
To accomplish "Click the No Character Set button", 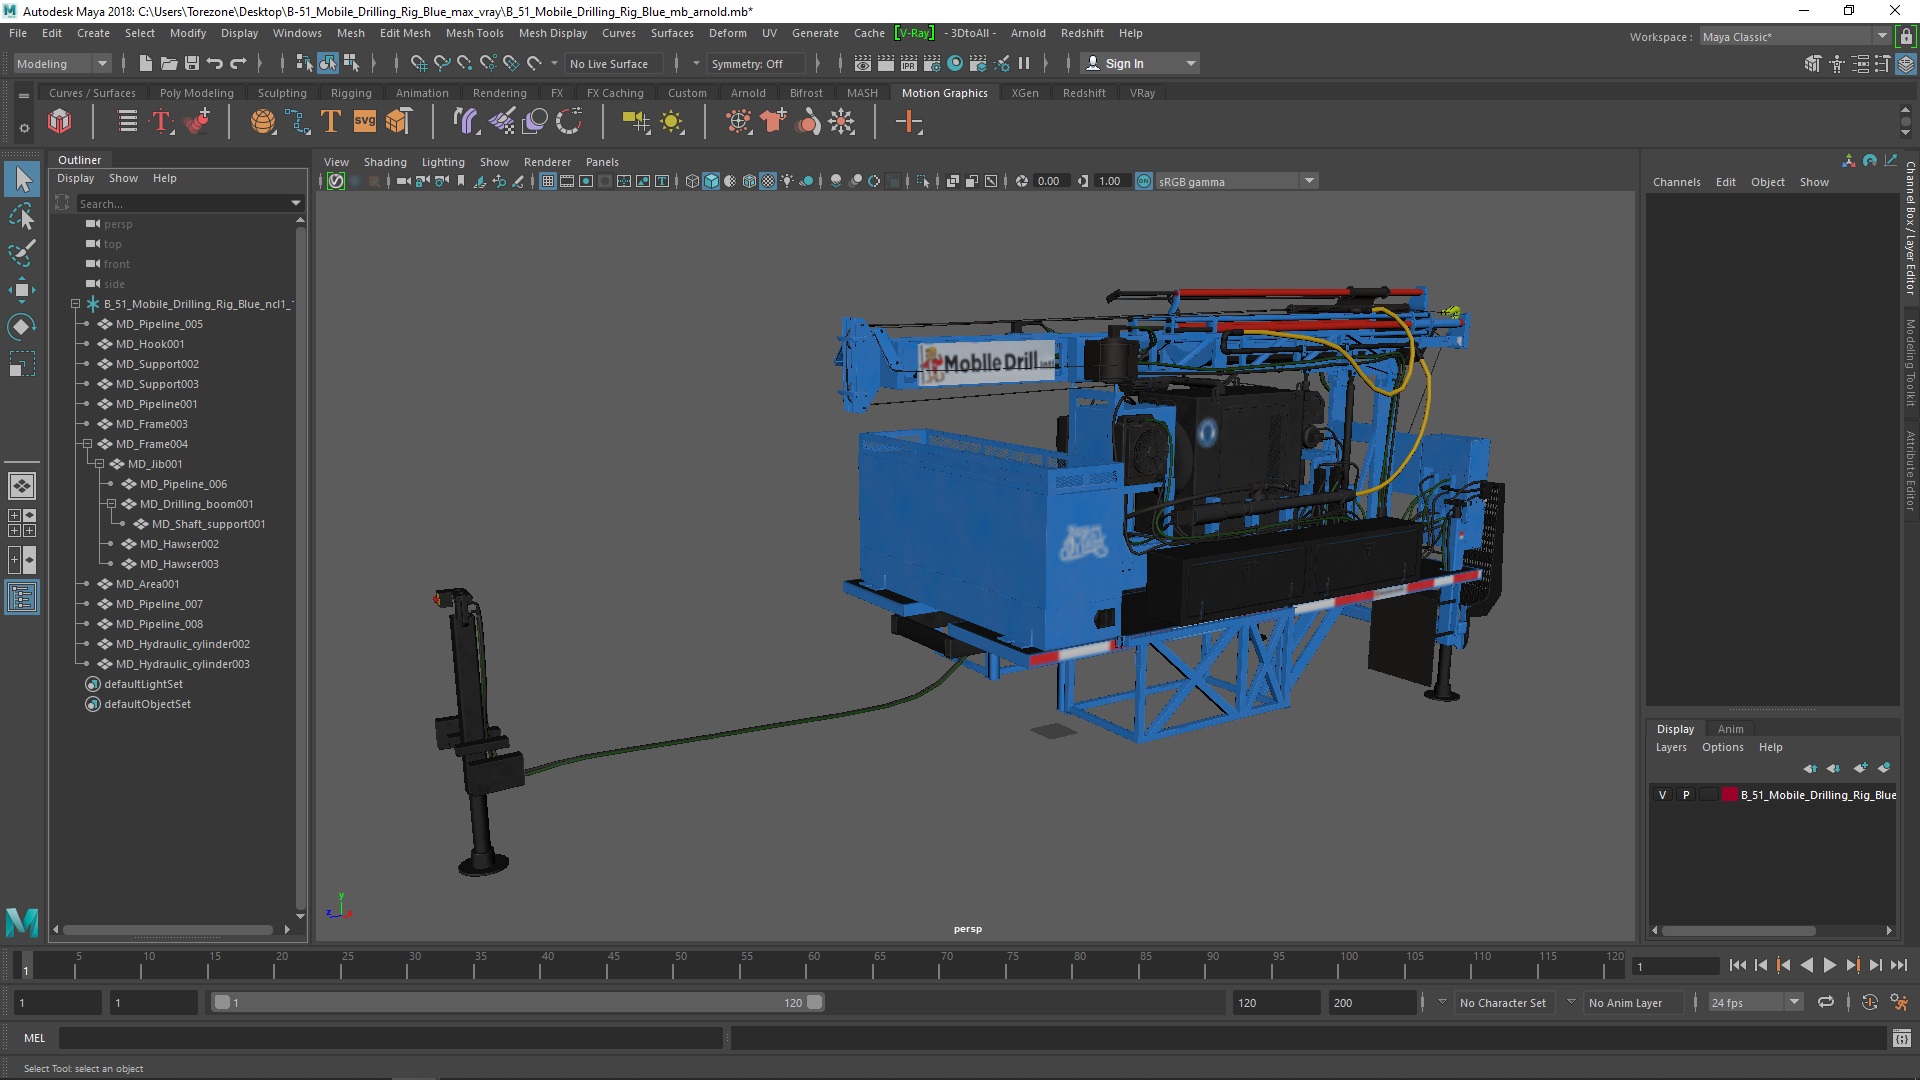I will coord(1502,1002).
